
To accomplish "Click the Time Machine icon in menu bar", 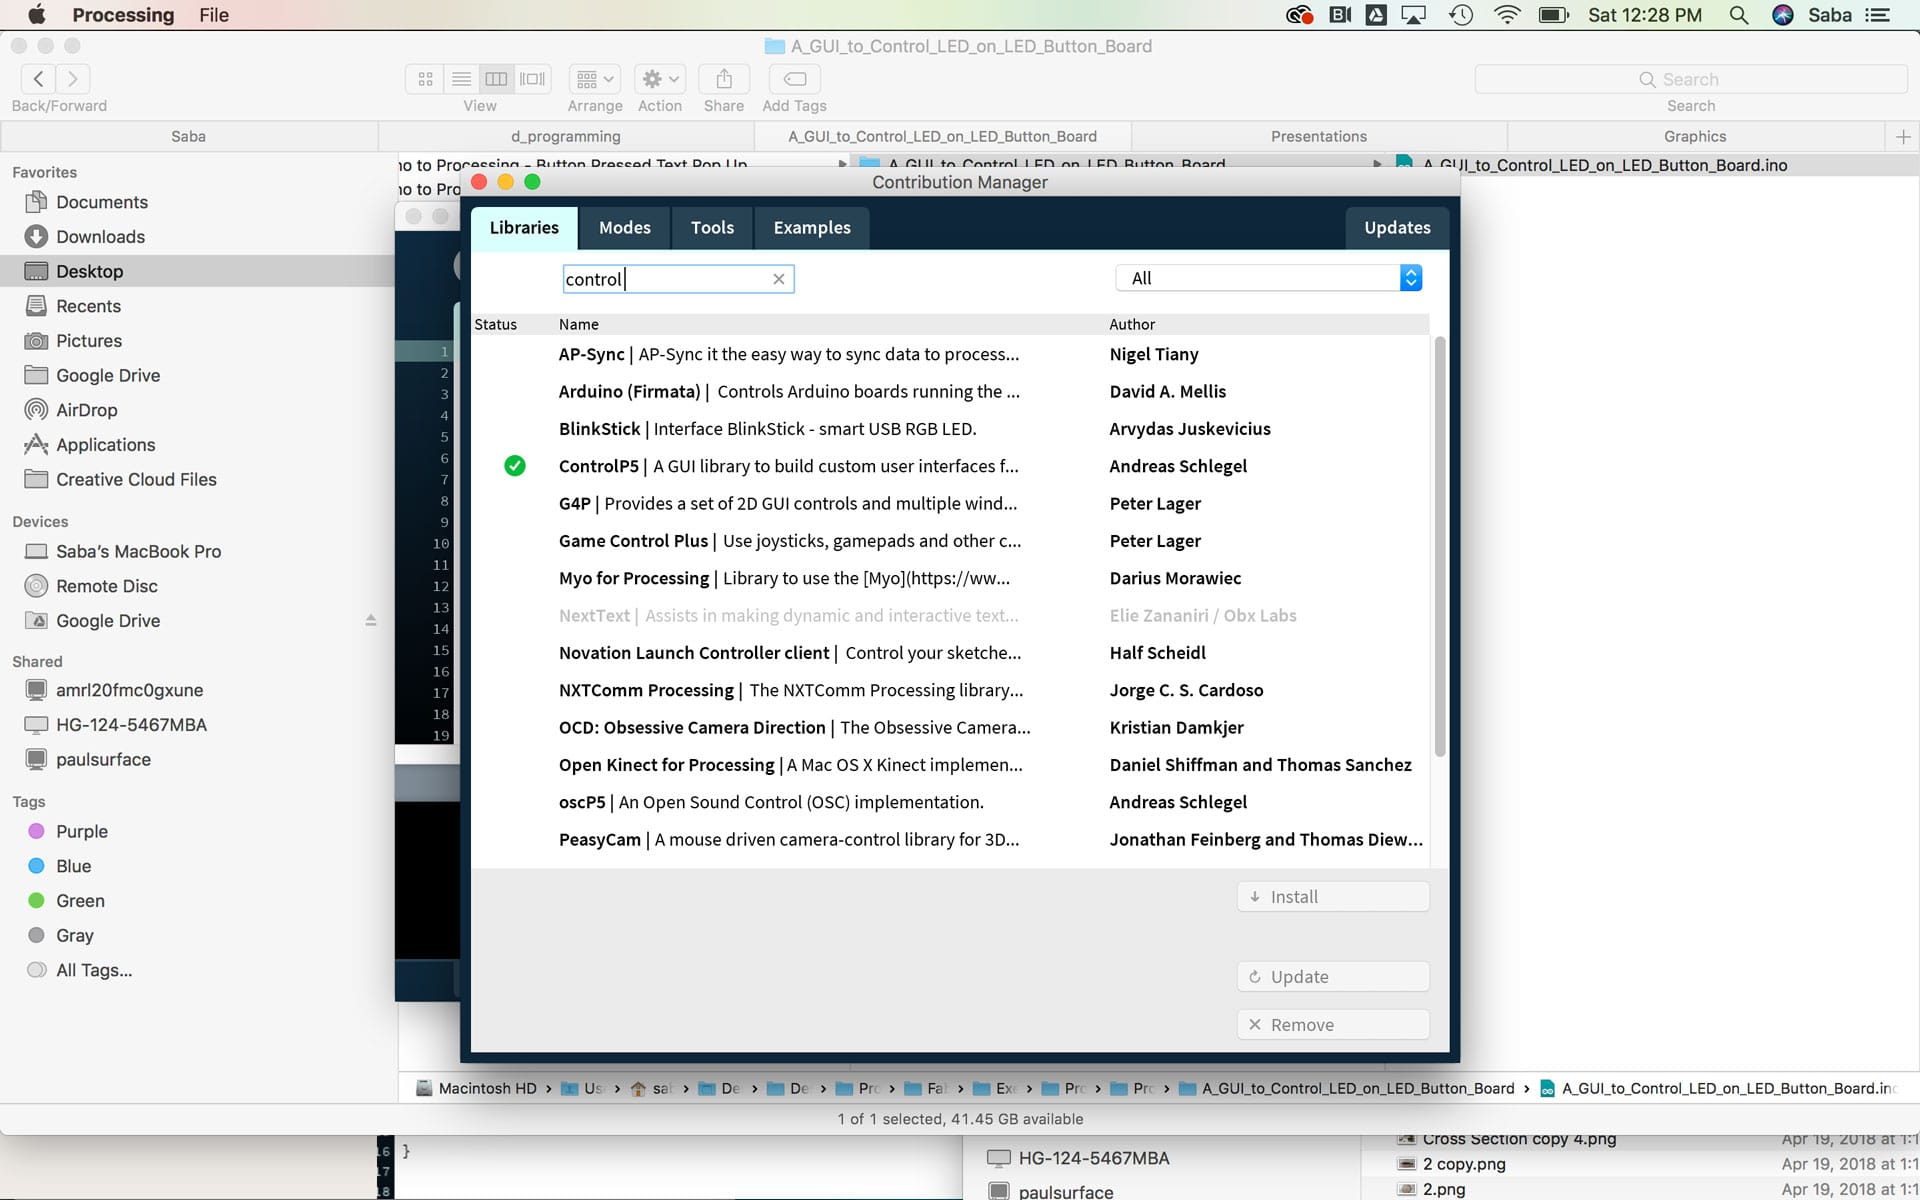I will coord(1461,15).
